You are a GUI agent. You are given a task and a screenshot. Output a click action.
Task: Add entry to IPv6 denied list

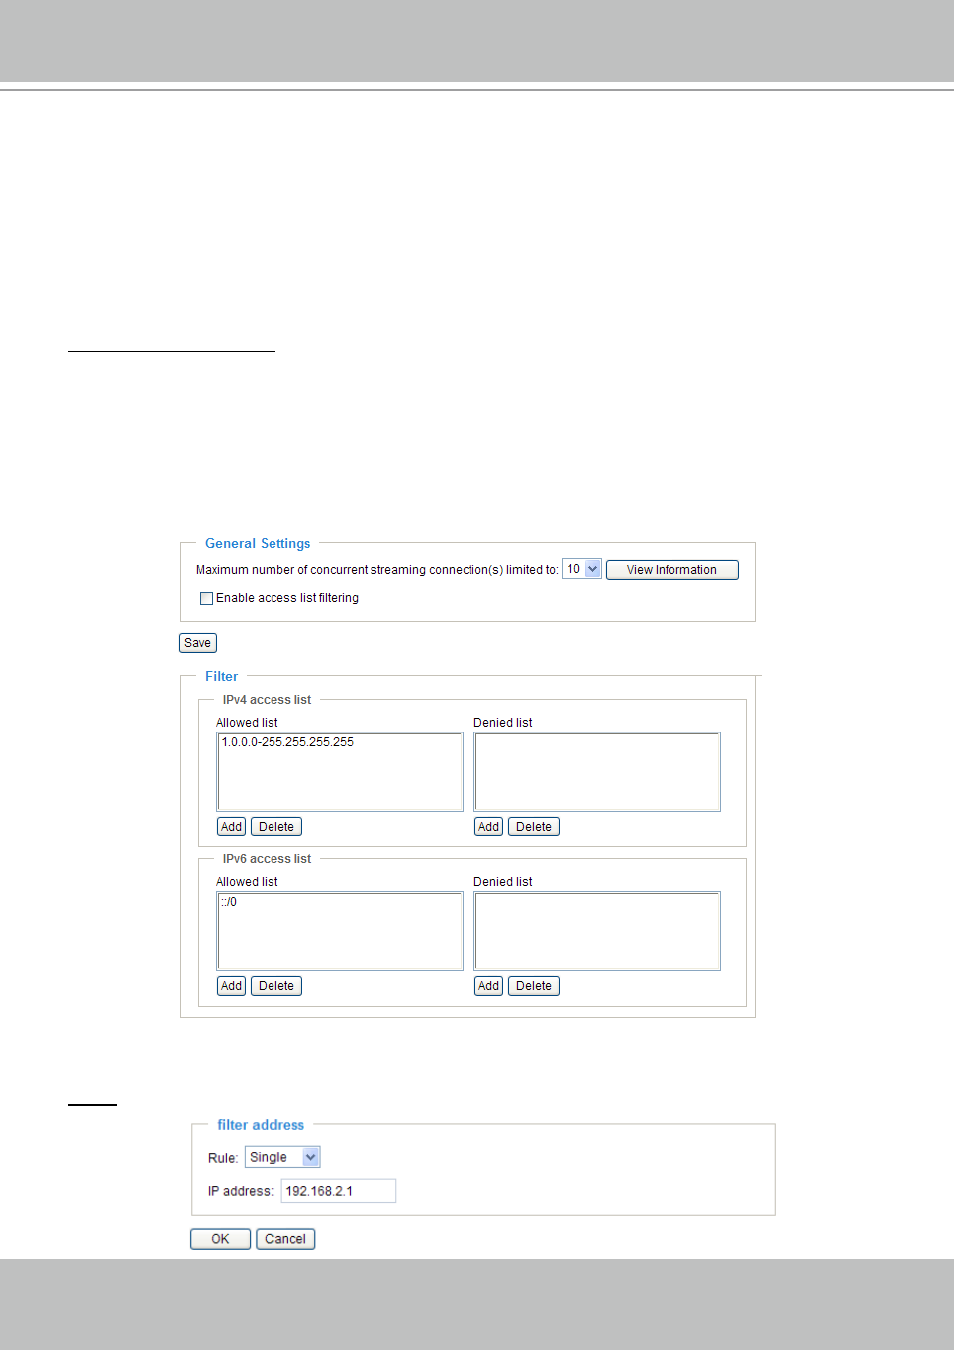(488, 986)
